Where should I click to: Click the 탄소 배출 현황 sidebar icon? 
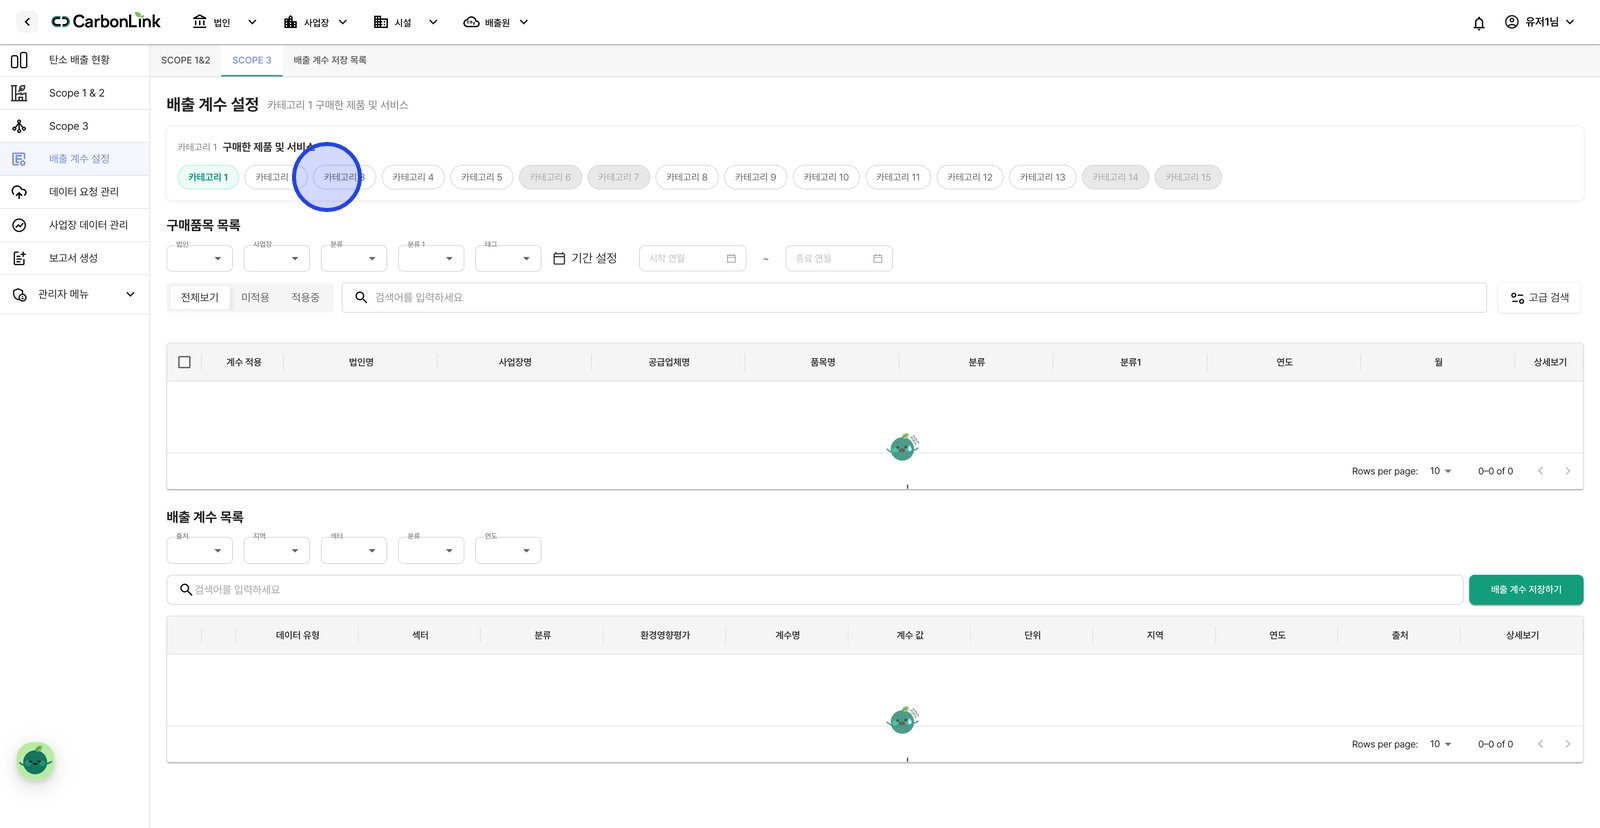[x=19, y=60]
